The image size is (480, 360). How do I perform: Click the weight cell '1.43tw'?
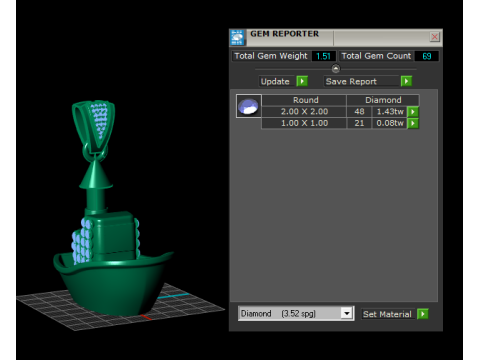(x=390, y=112)
